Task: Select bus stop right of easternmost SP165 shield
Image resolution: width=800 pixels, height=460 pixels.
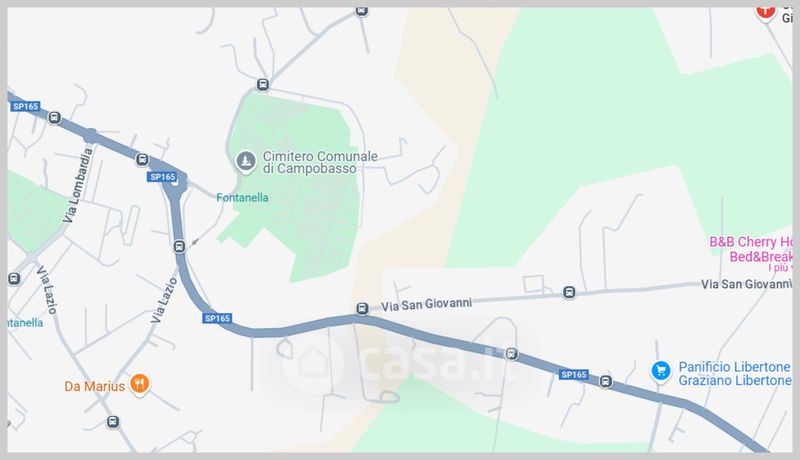Action: 606,381
